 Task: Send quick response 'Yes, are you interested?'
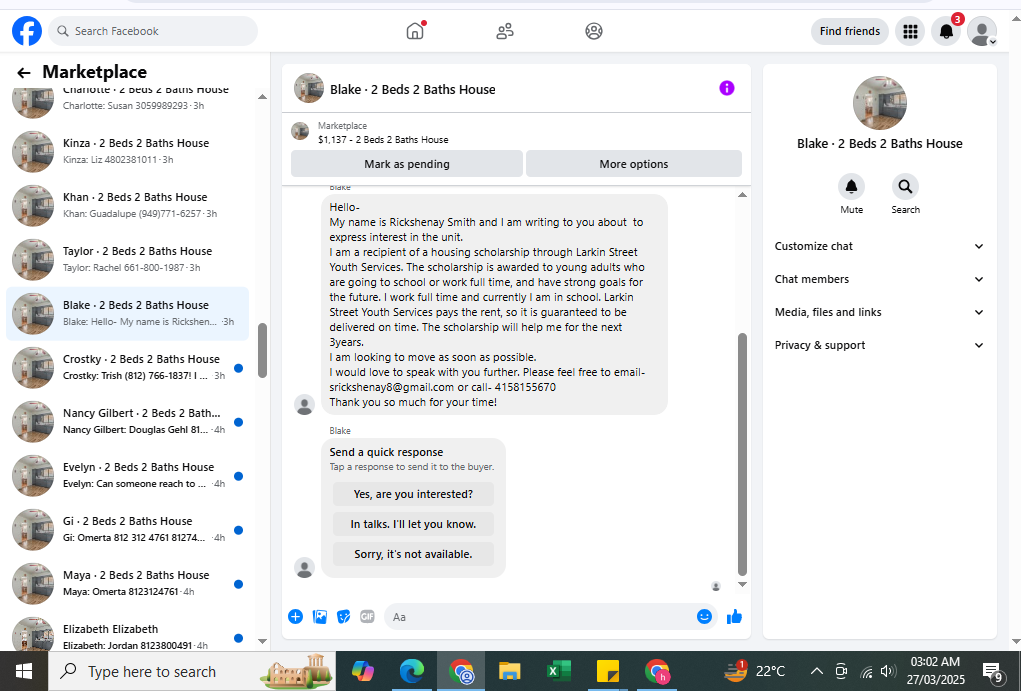413,494
